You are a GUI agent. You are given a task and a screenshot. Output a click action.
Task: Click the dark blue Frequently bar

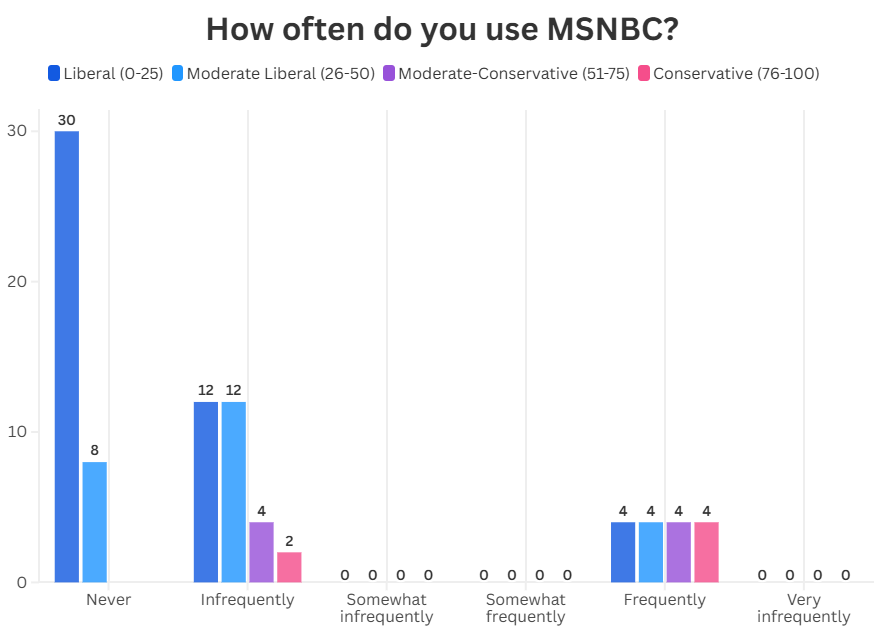[x=623, y=551]
